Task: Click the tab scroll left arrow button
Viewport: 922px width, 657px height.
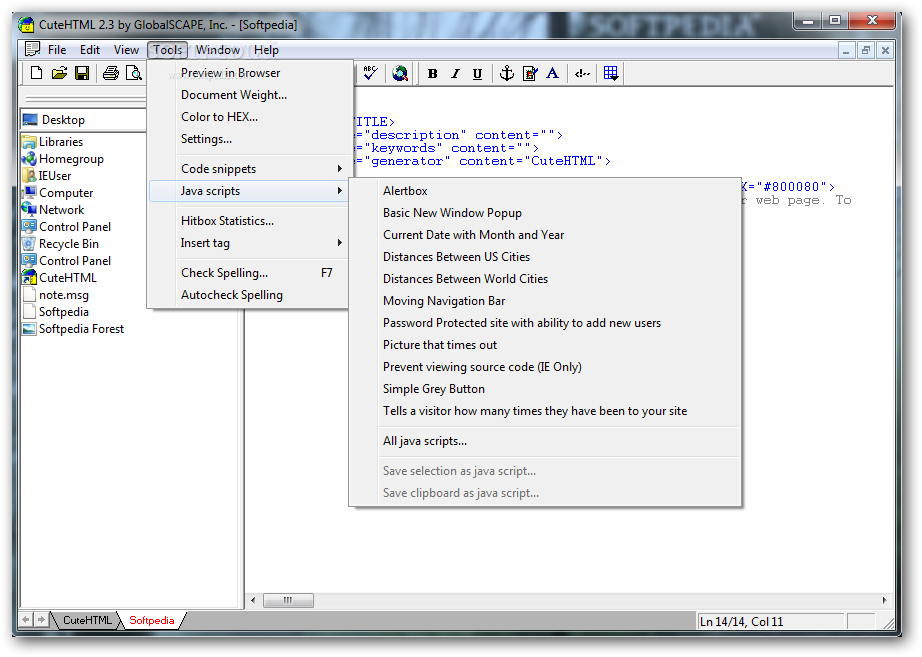Action: (26, 619)
